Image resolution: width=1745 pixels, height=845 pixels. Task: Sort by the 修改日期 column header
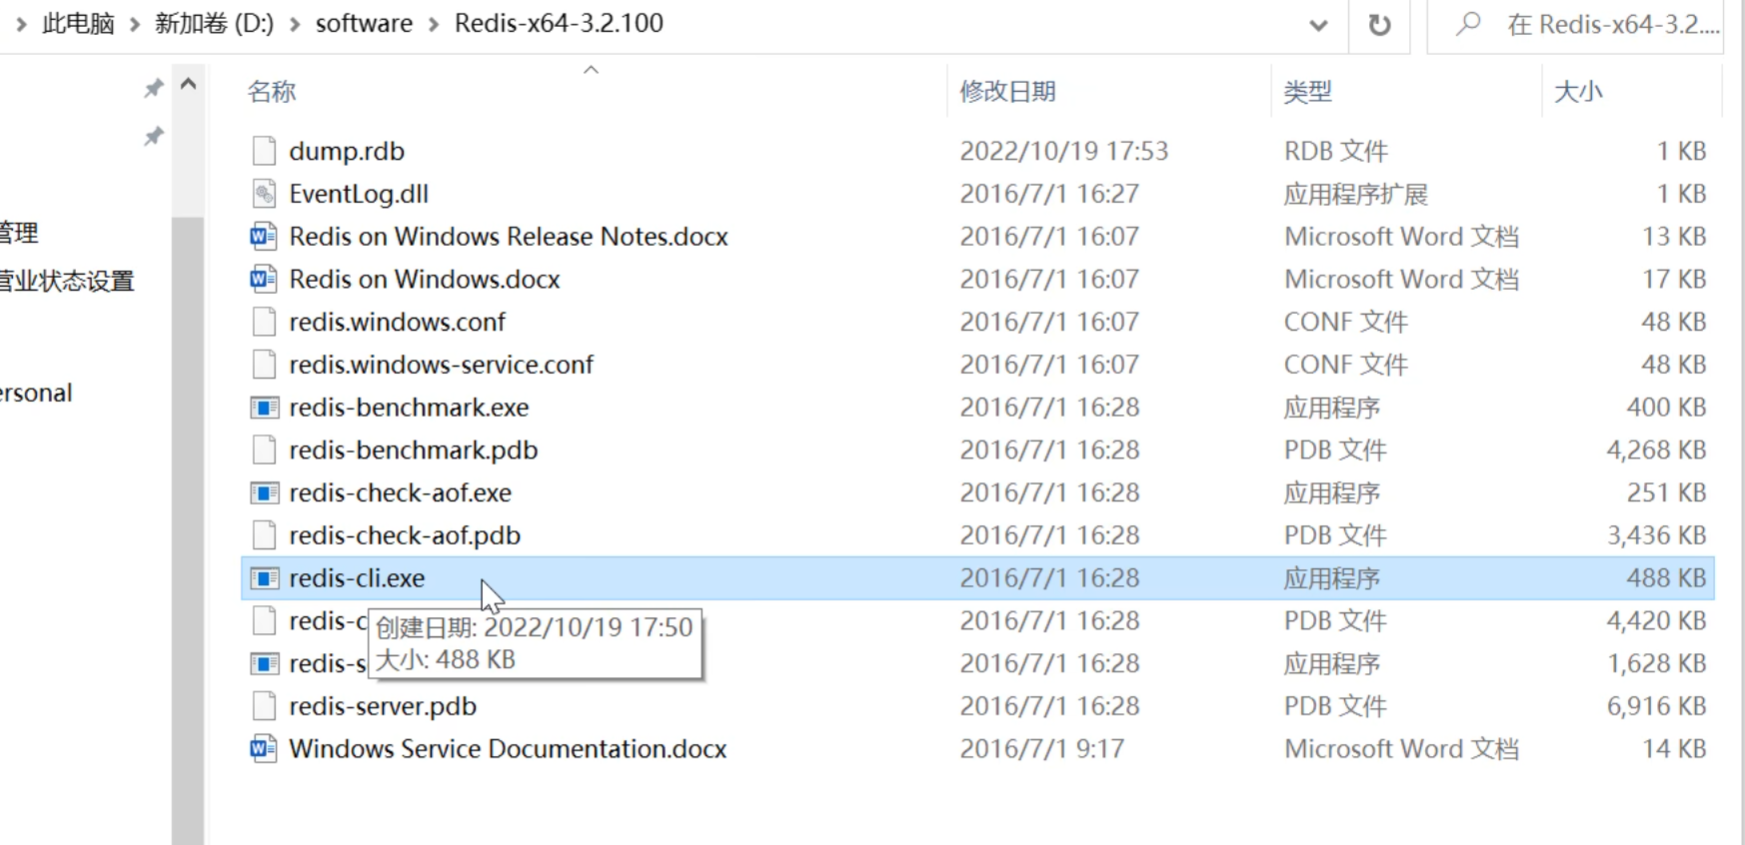click(x=1008, y=92)
